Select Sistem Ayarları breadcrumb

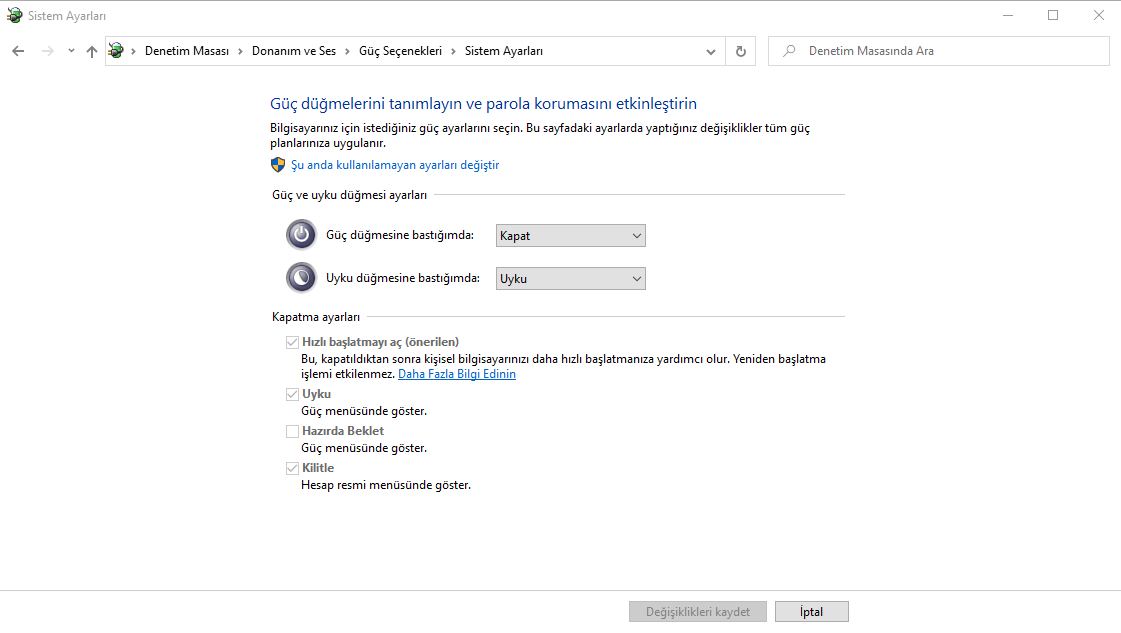[503, 51]
